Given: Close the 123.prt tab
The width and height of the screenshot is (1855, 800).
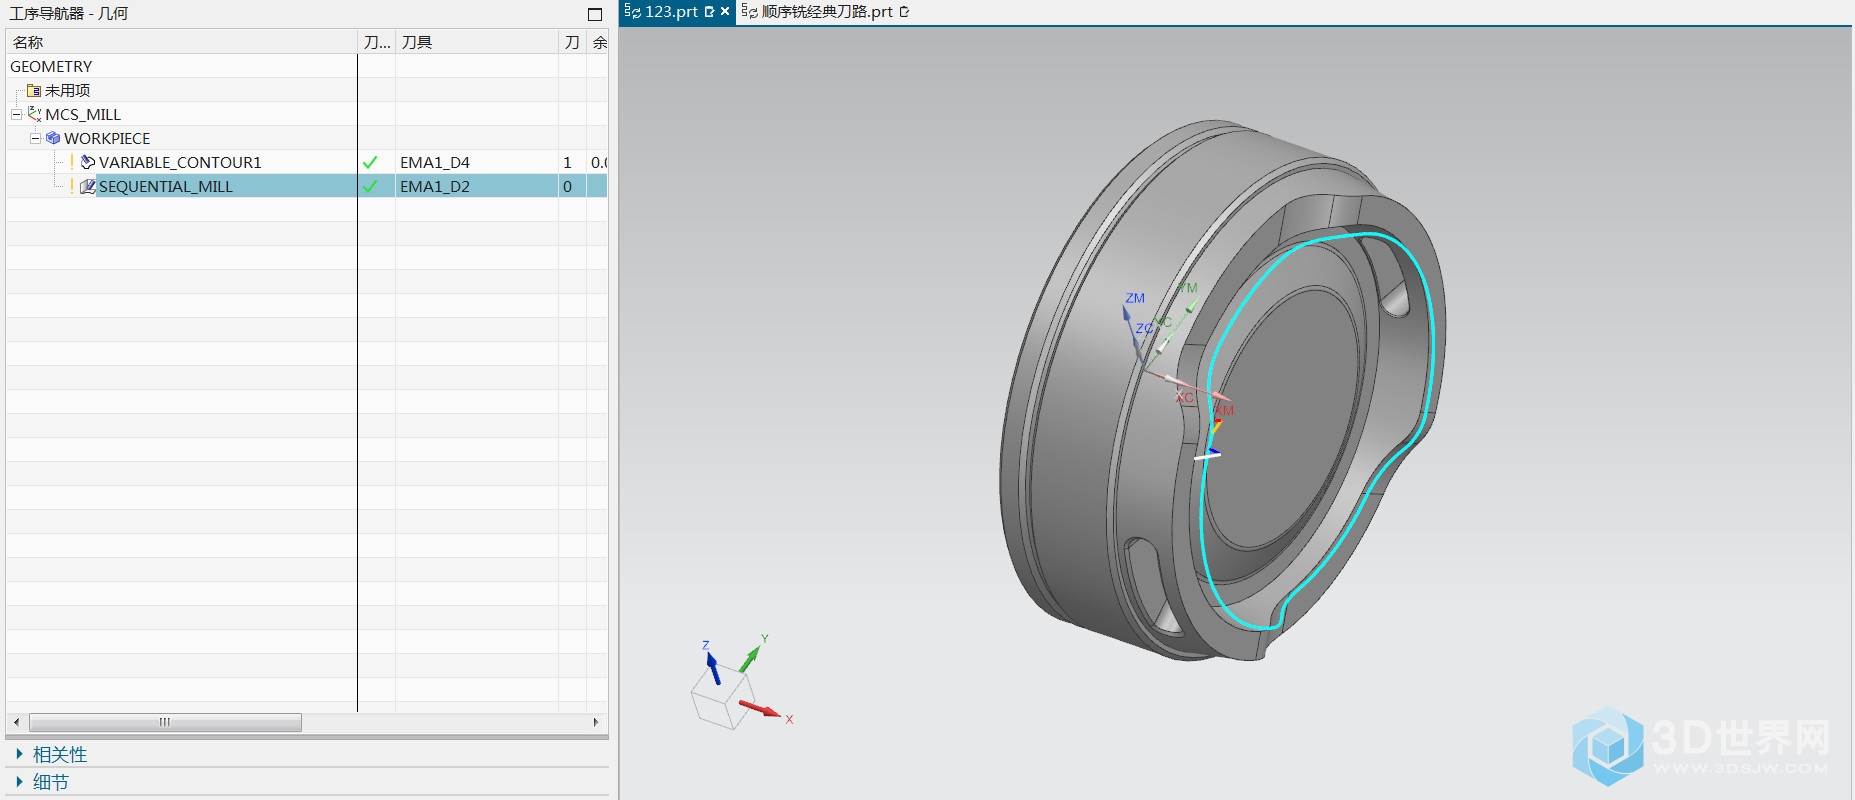Looking at the screenshot, I should (x=725, y=12).
